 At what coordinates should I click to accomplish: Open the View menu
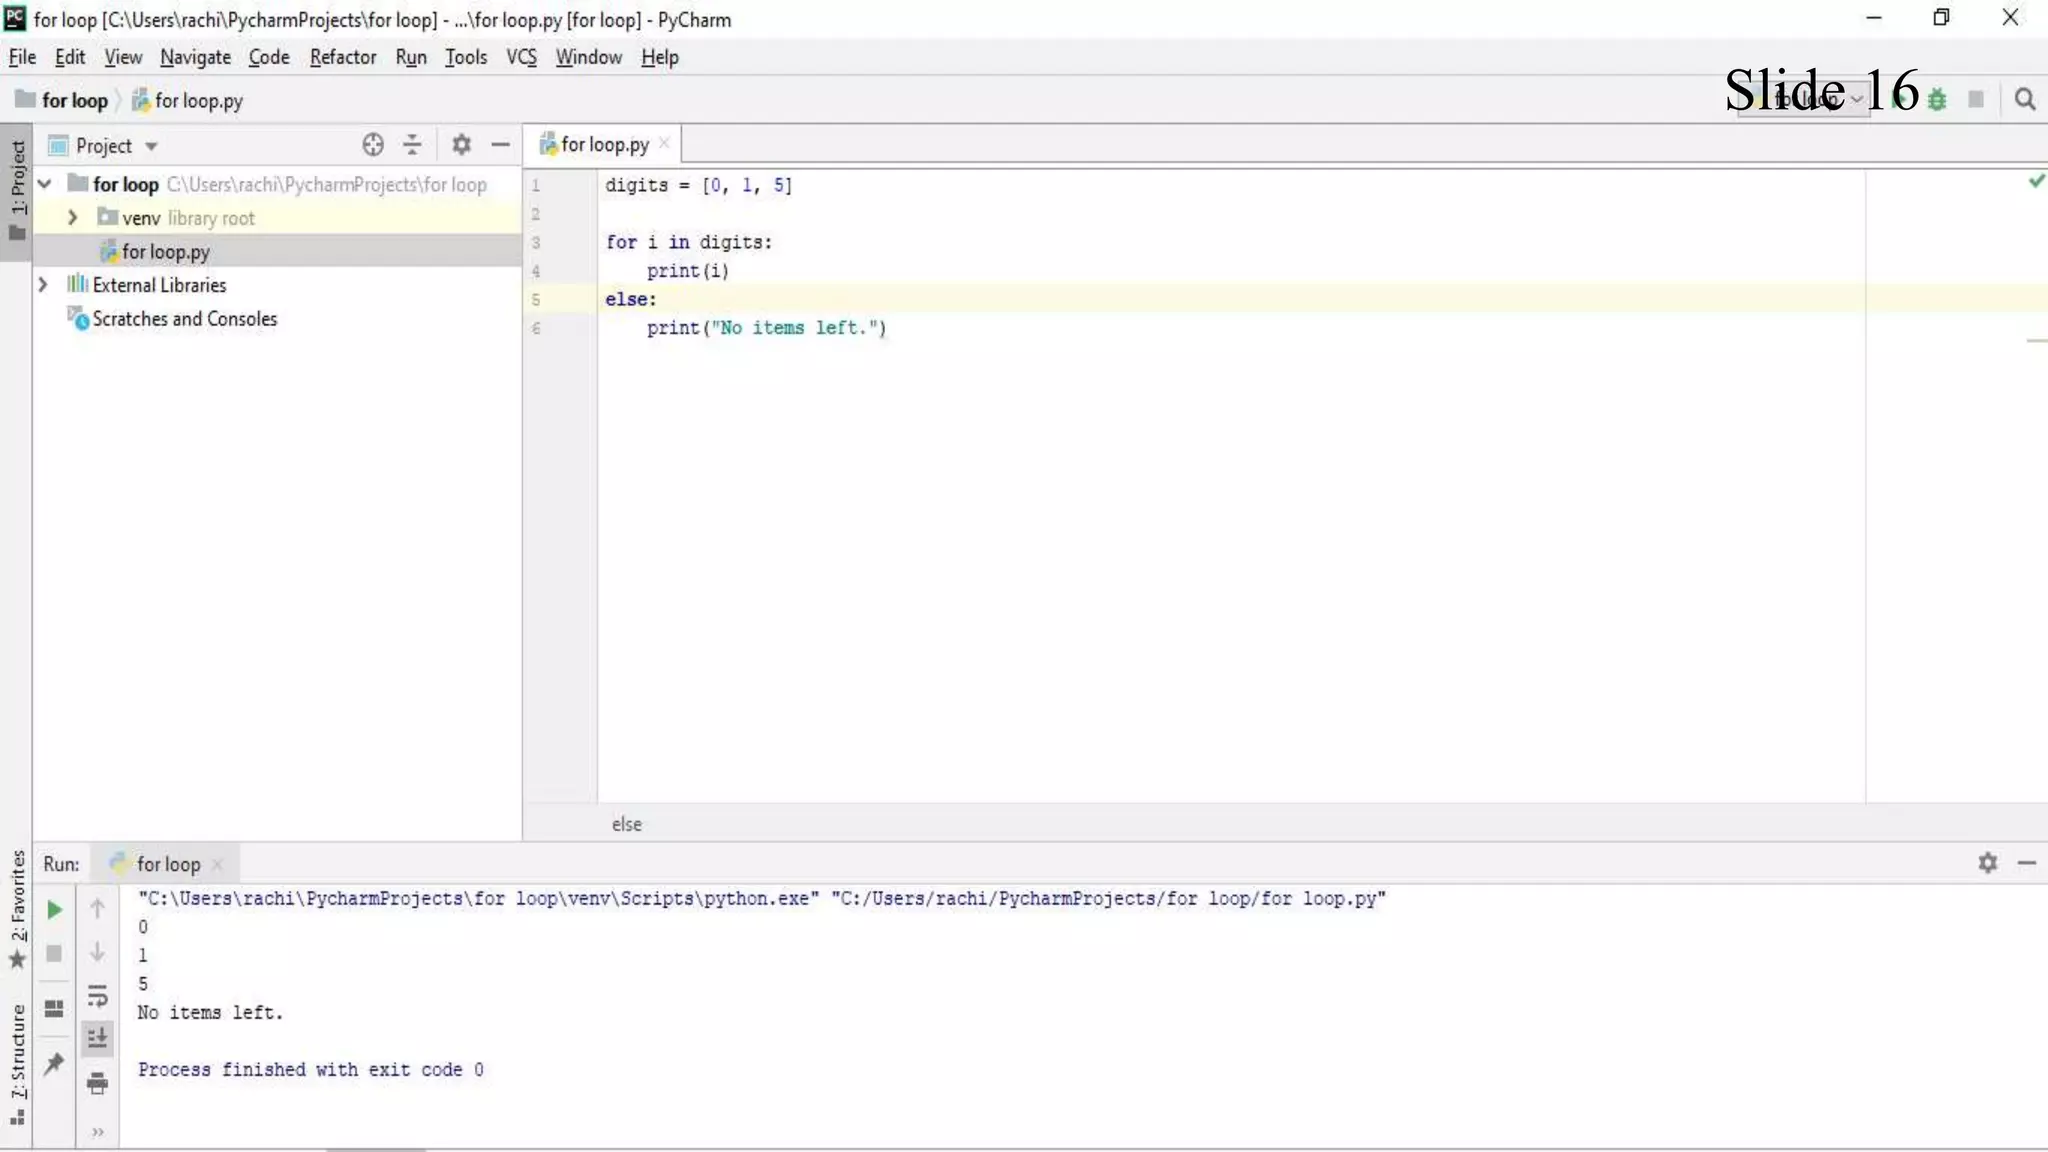point(123,57)
